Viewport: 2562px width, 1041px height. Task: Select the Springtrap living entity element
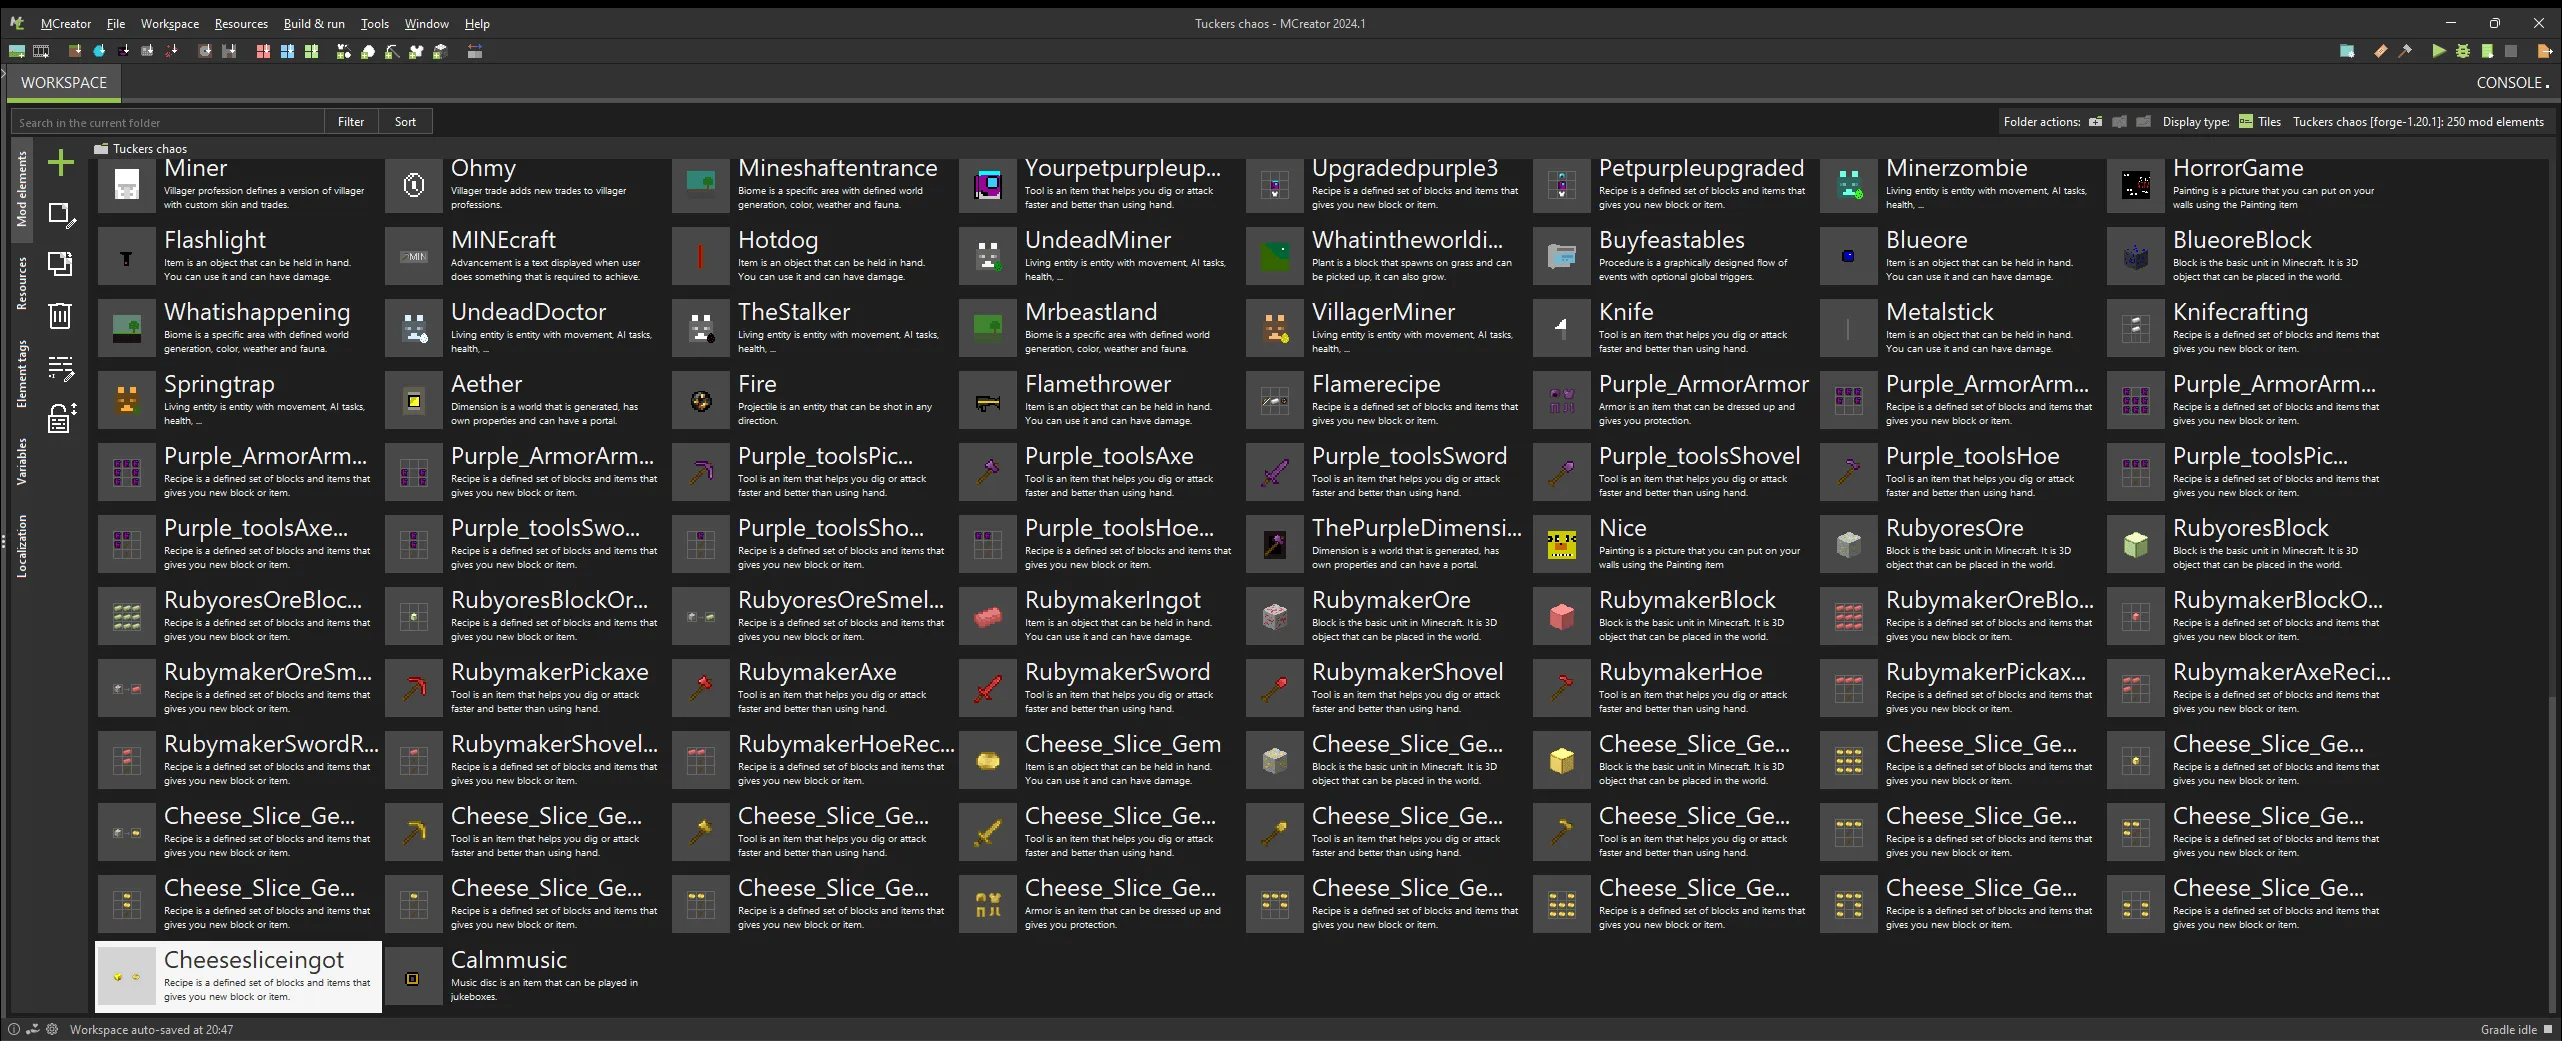(x=239, y=400)
